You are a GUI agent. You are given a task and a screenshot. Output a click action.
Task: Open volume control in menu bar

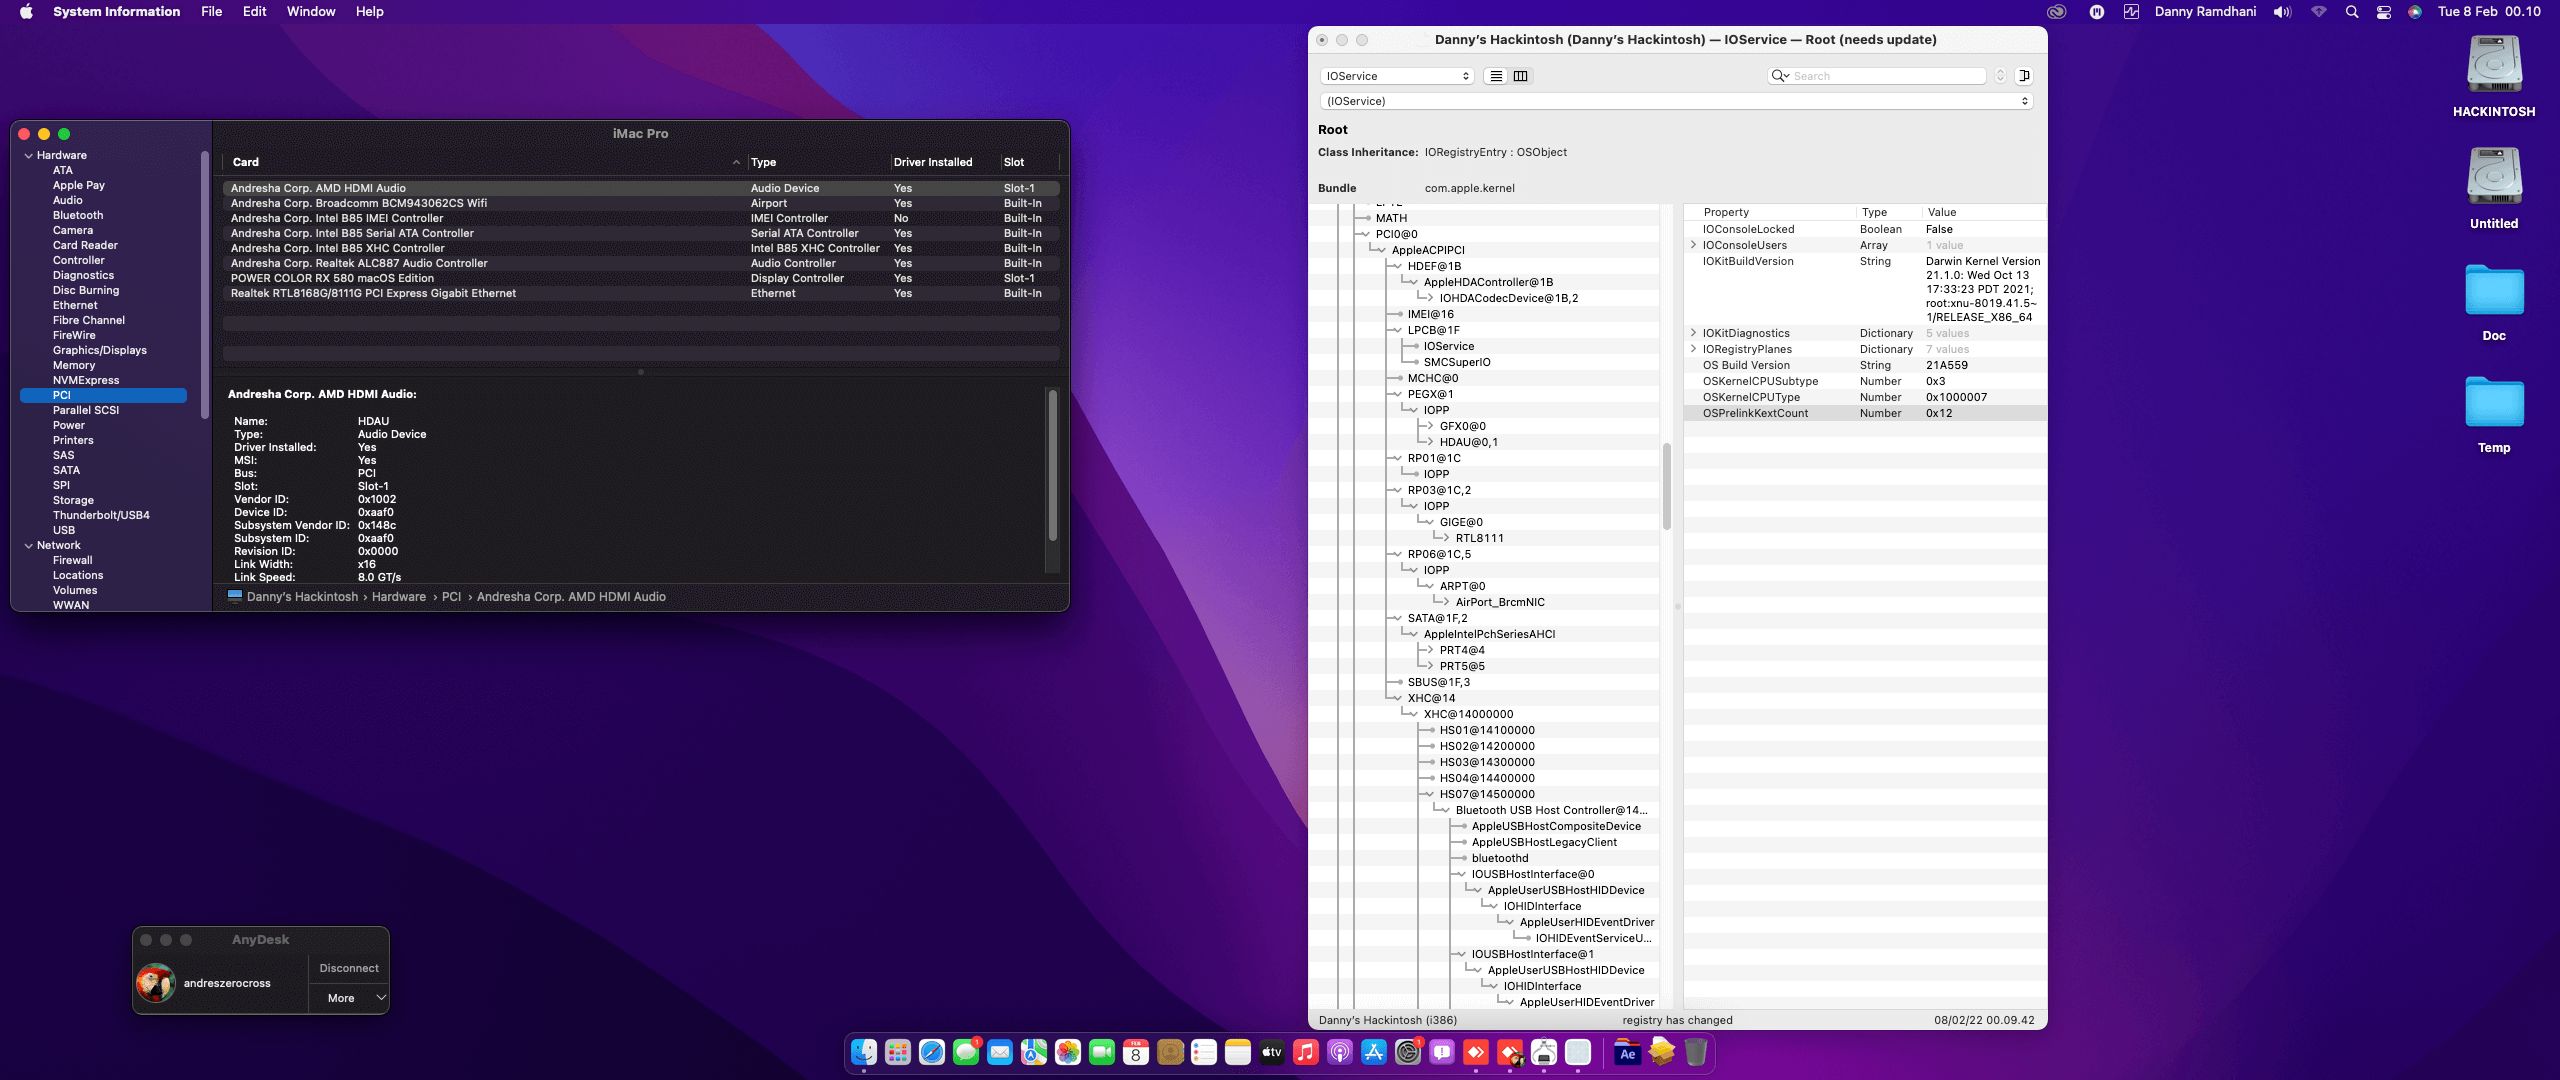2282,12
